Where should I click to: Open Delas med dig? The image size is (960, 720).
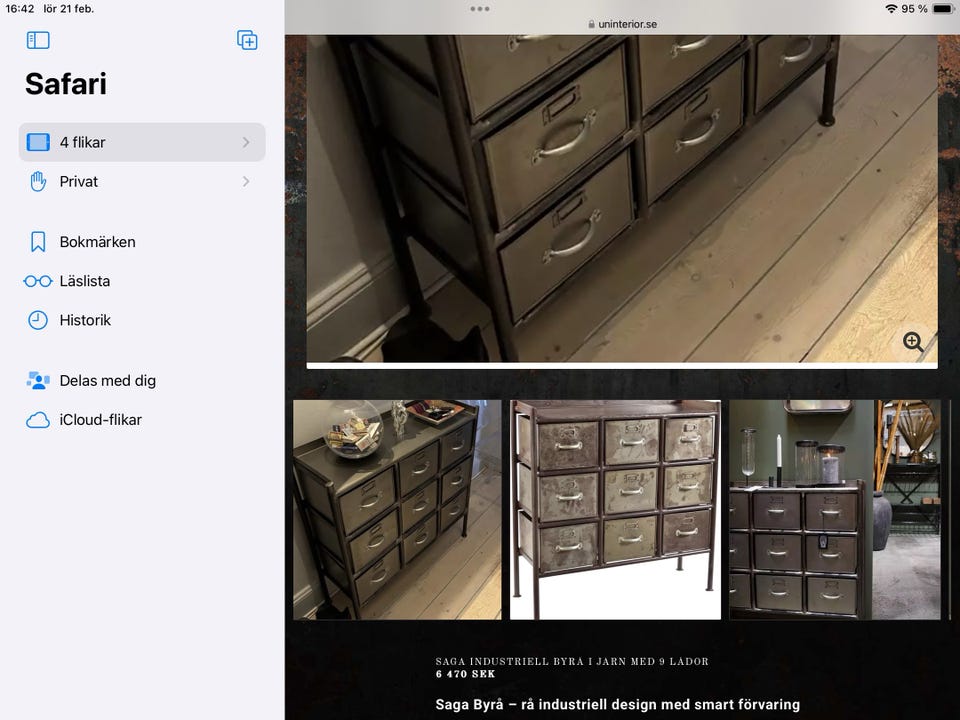[x=142, y=381]
